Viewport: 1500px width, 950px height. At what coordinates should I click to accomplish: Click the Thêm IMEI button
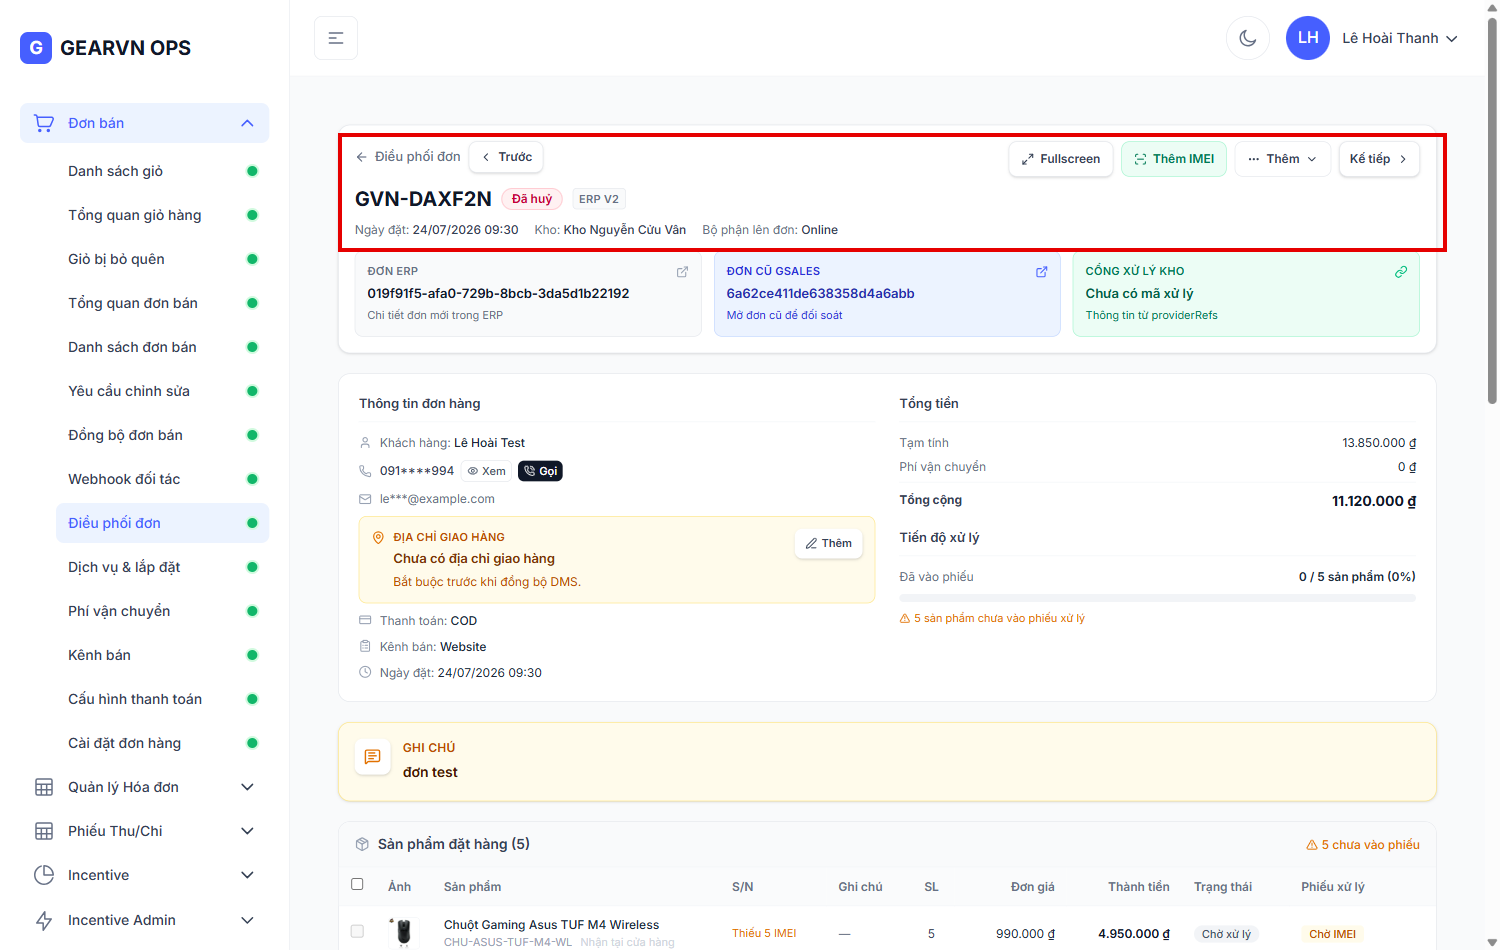(1174, 159)
